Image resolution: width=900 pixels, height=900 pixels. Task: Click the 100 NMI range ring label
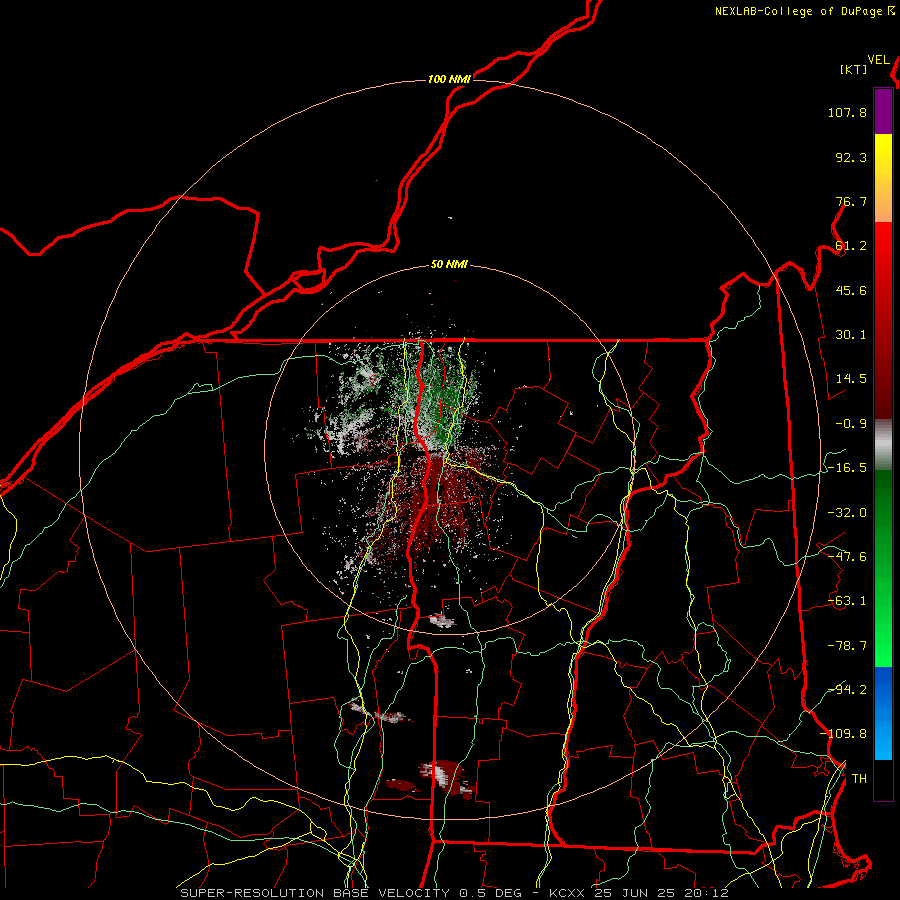tap(449, 79)
